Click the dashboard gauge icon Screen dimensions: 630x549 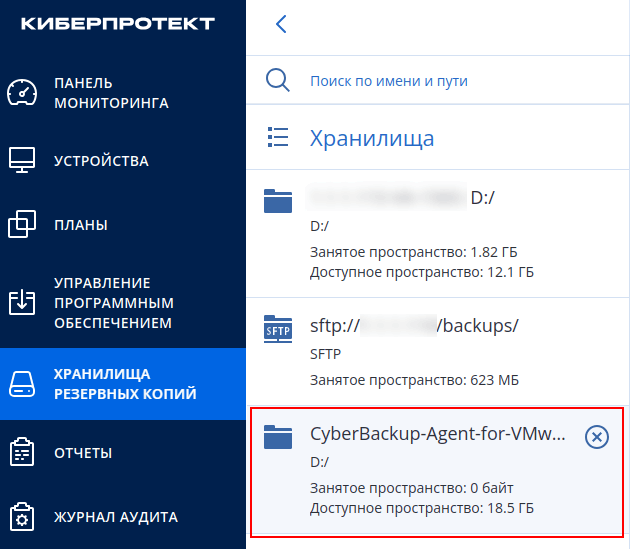point(22,93)
